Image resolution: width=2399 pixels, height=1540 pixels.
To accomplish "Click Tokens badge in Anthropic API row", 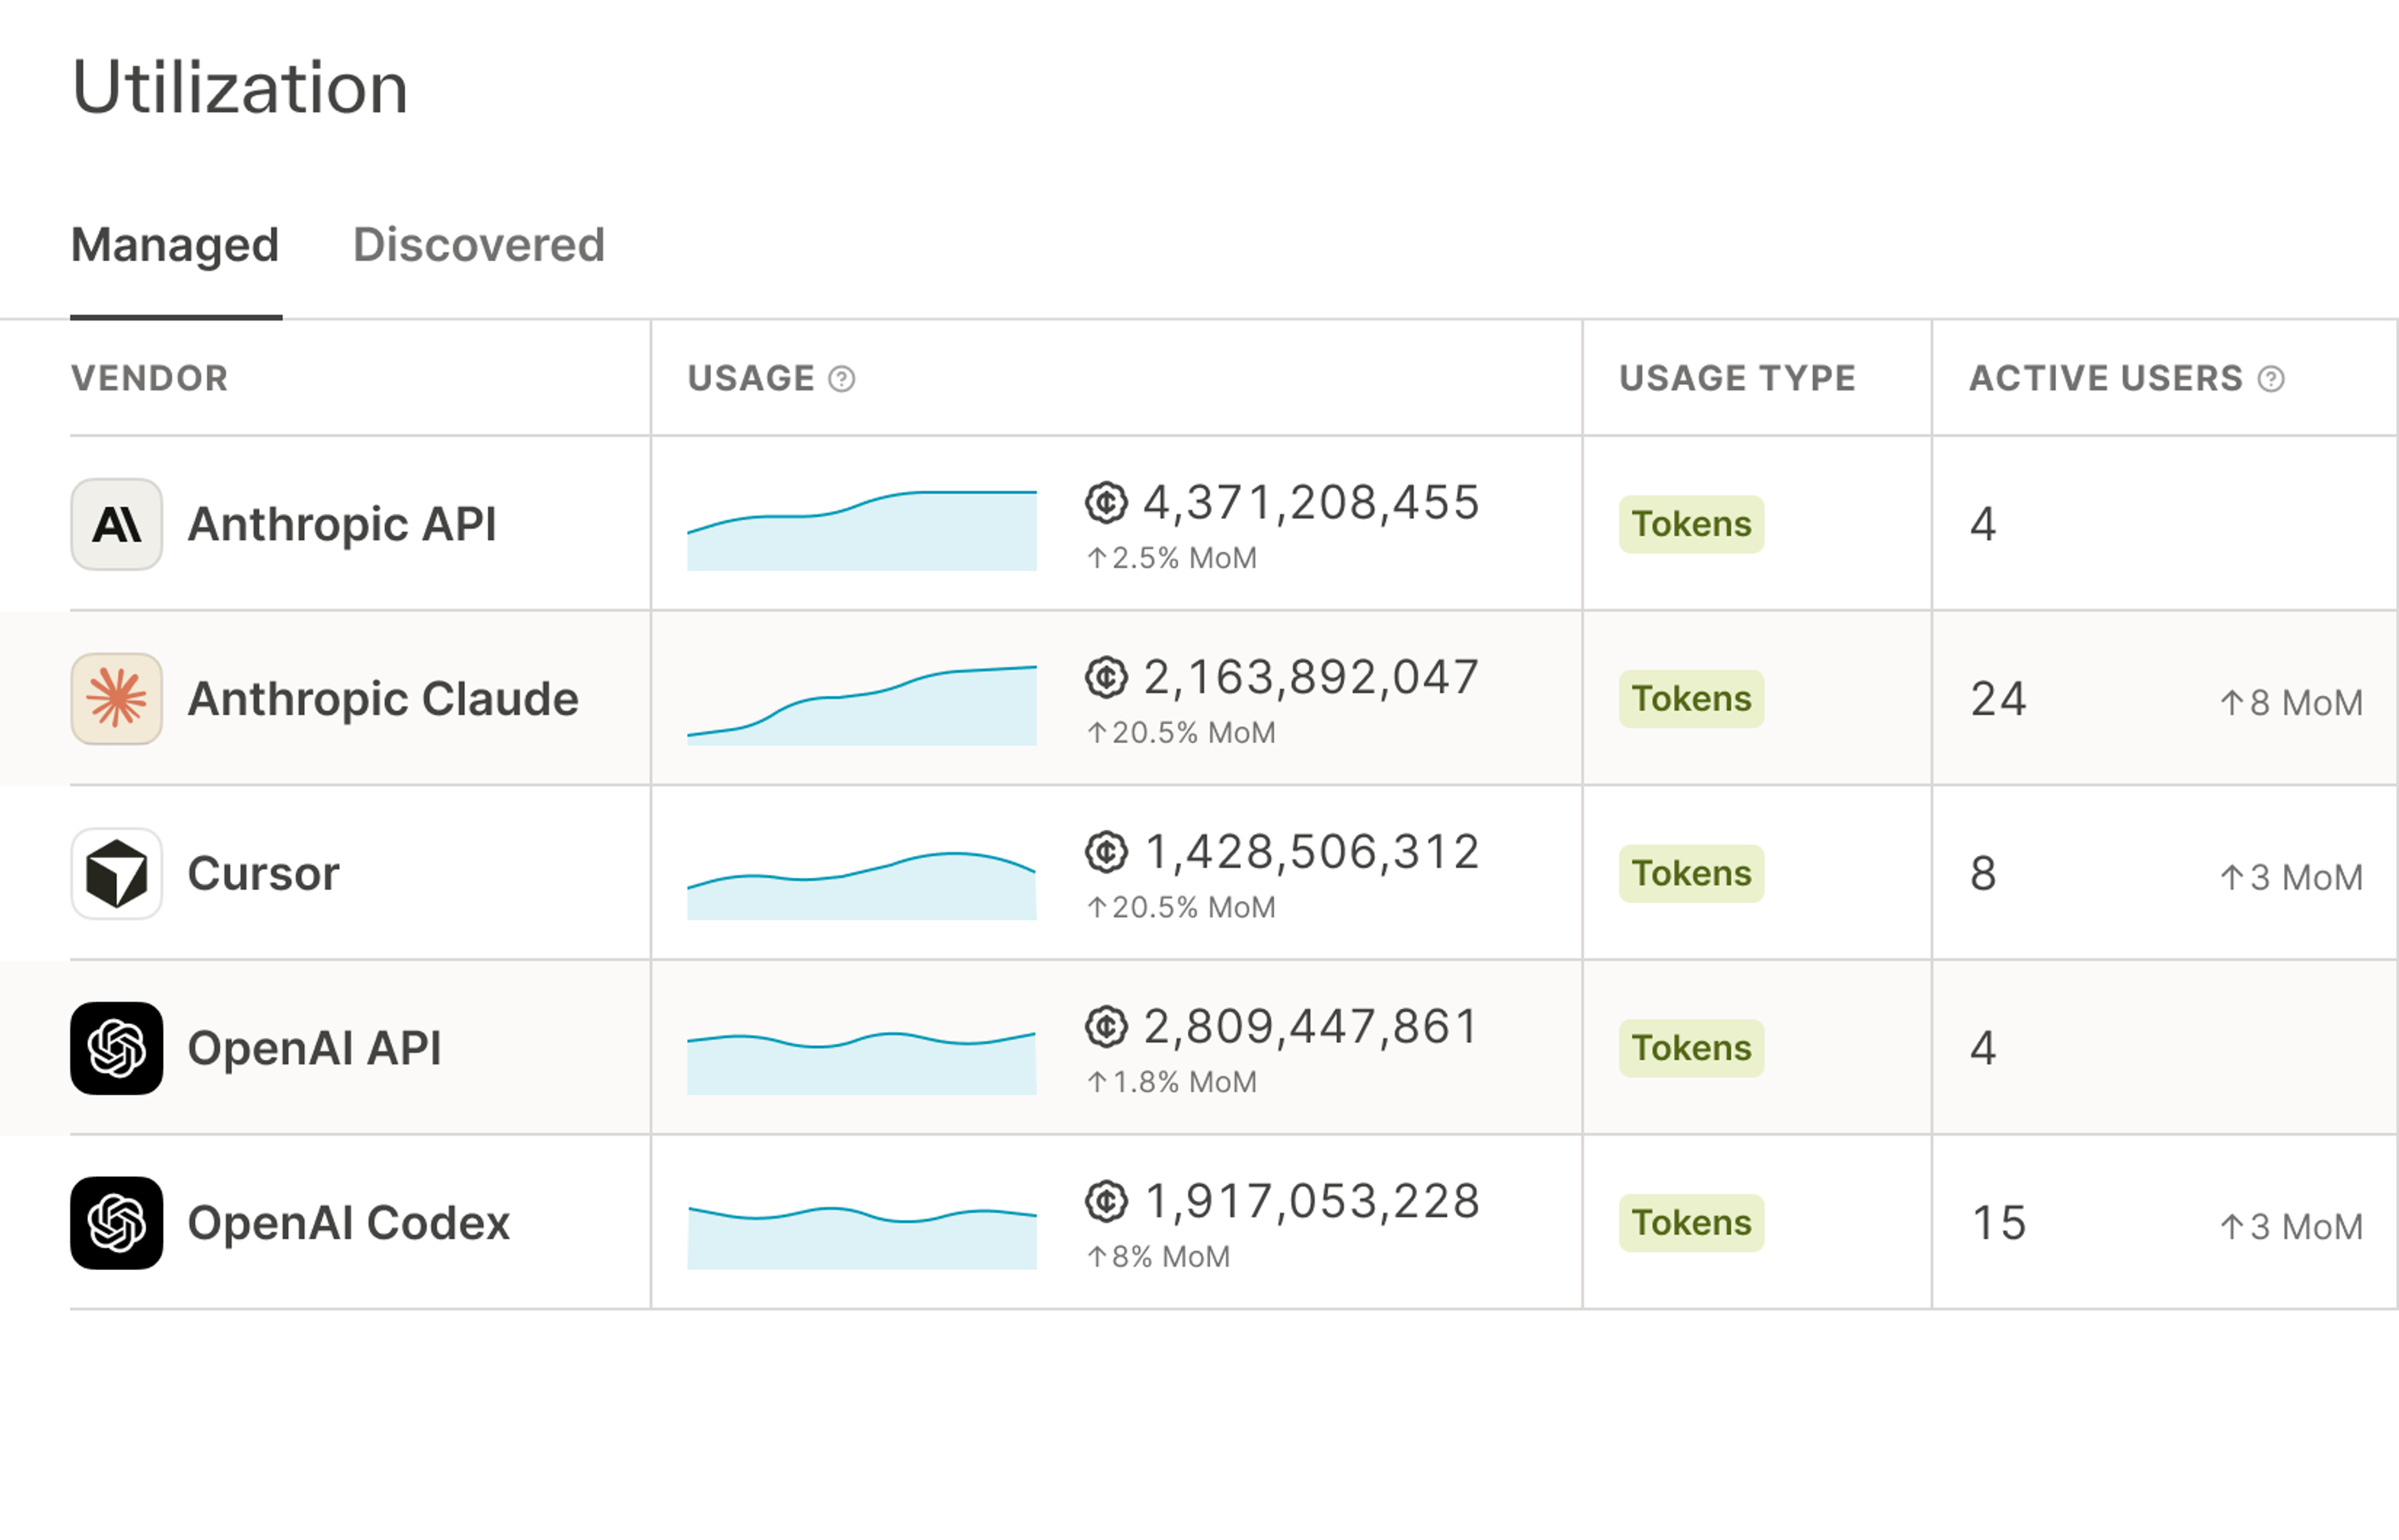I will click(1691, 524).
